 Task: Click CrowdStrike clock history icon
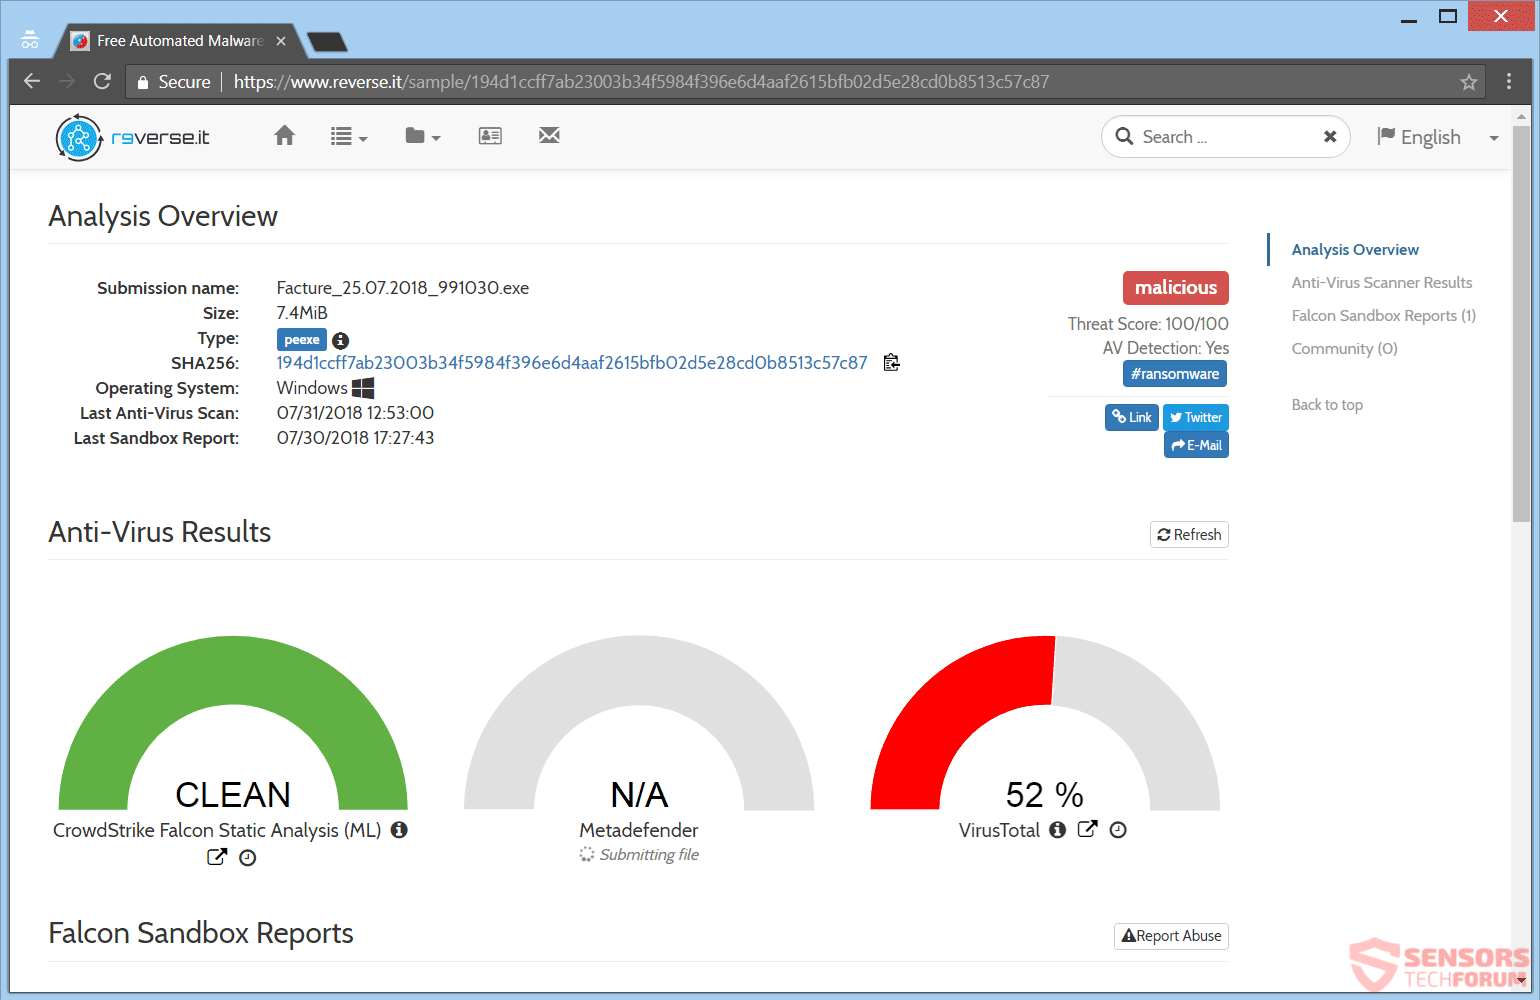(x=248, y=857)
